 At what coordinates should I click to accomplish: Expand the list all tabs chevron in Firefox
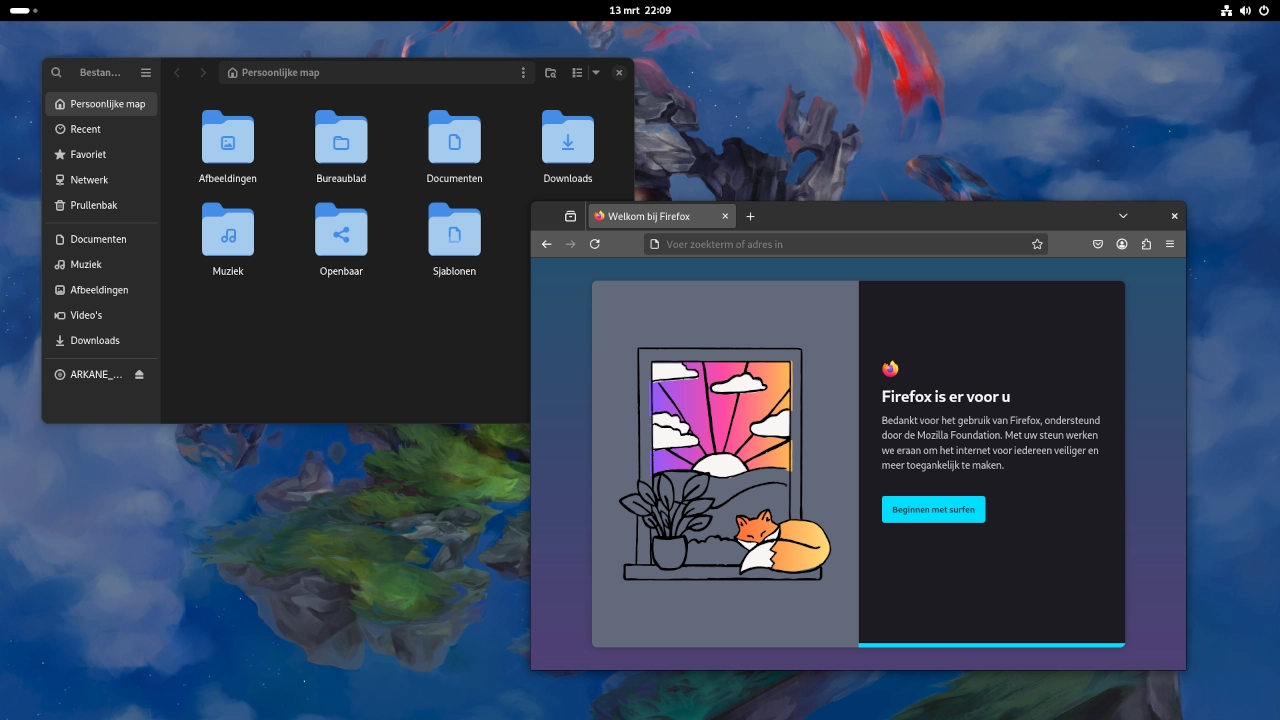pos(1123,216)
